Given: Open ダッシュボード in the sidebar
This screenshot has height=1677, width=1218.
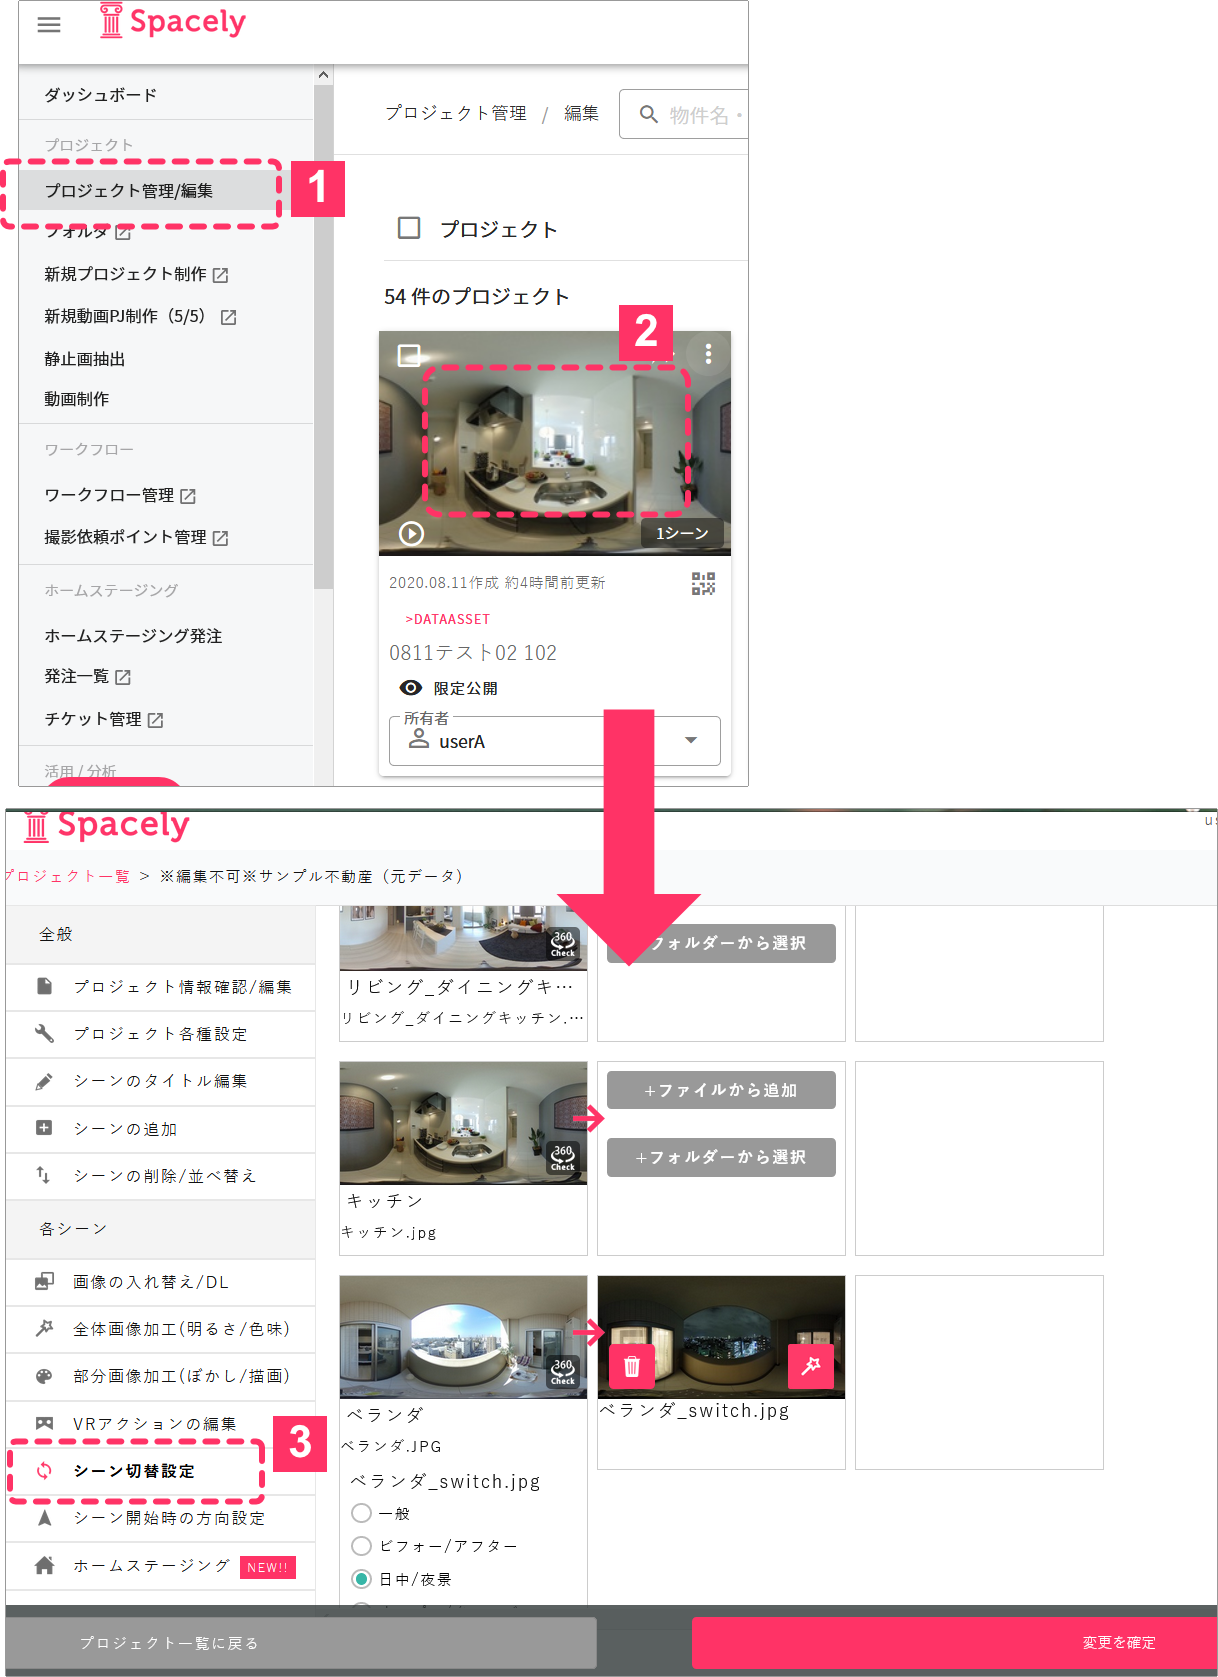Looking at the screenshot, I should click(101, 95).
